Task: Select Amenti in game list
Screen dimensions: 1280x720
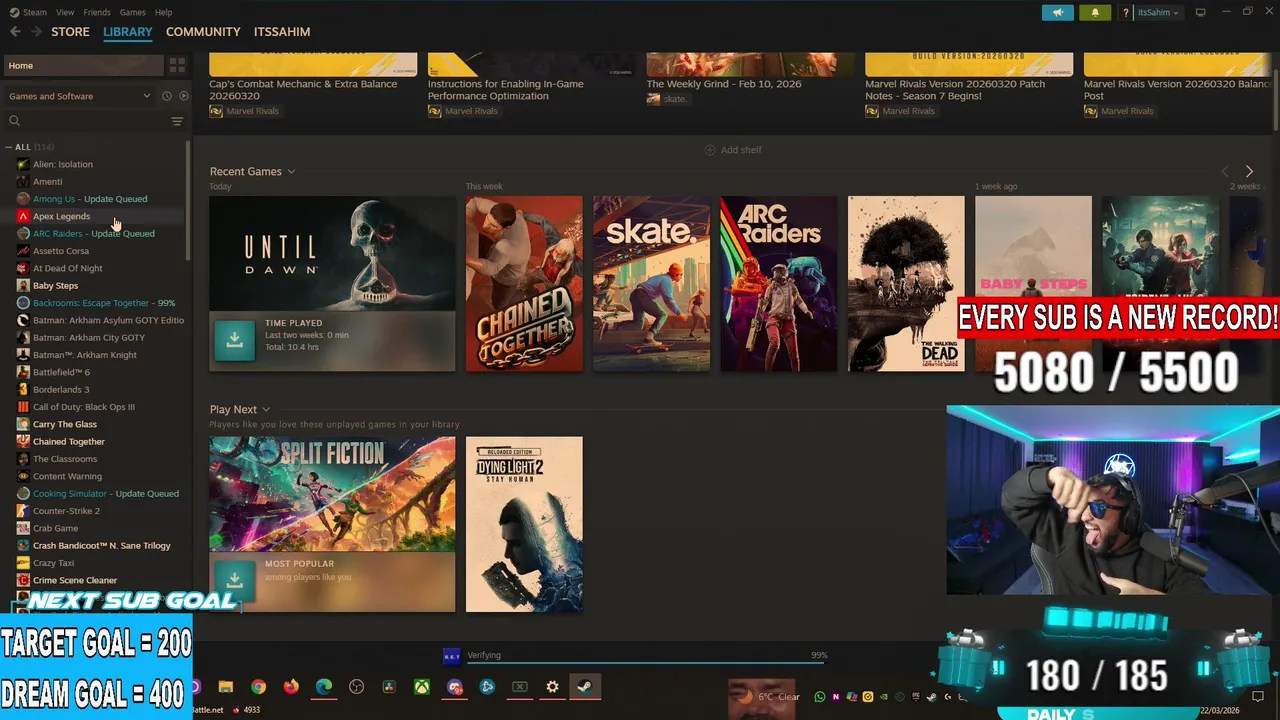Action: 47,181
